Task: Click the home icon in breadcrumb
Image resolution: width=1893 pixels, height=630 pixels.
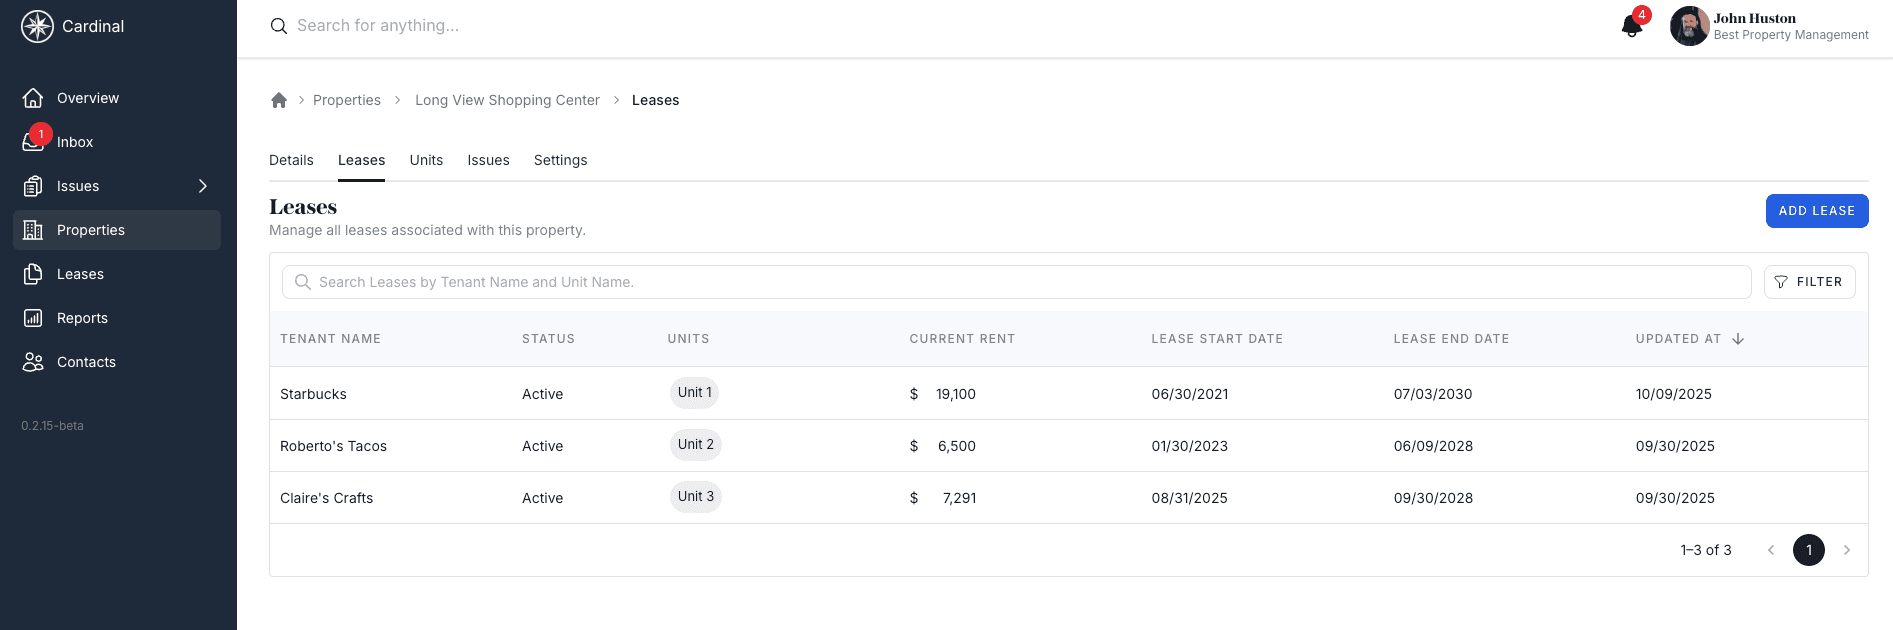Action: tap(279, 100)
